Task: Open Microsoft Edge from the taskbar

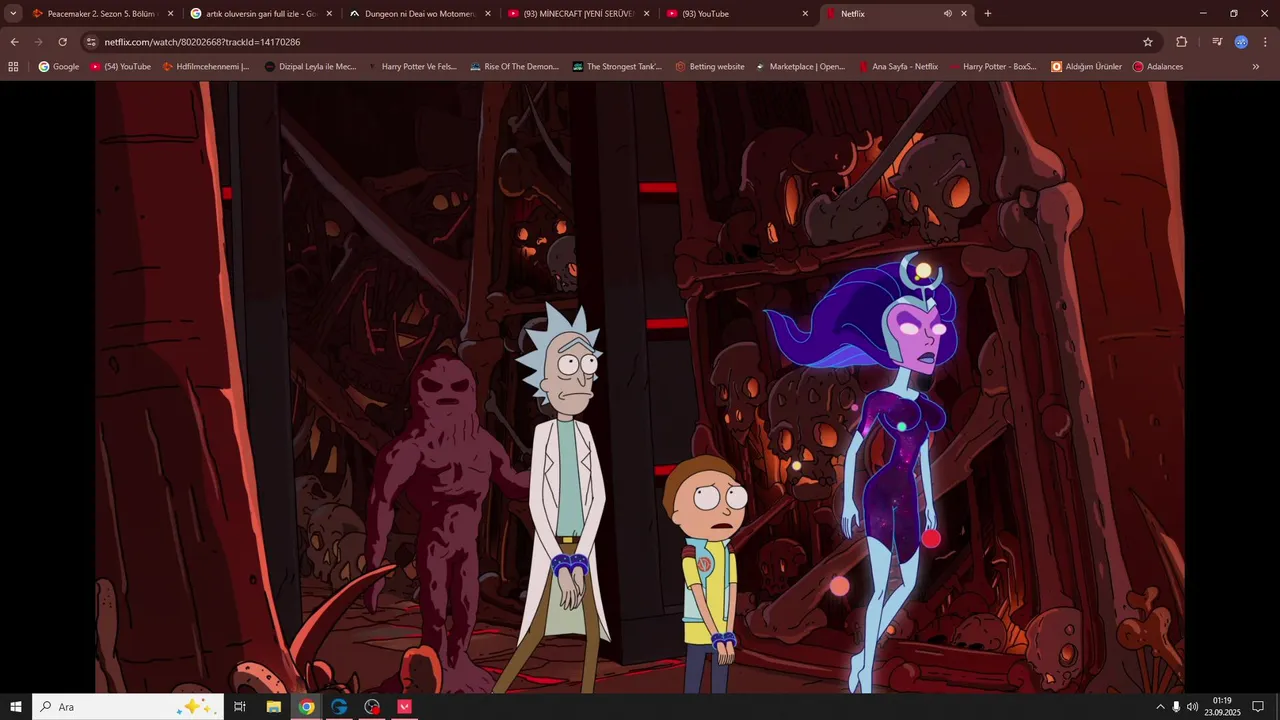Action: point(339,707)
